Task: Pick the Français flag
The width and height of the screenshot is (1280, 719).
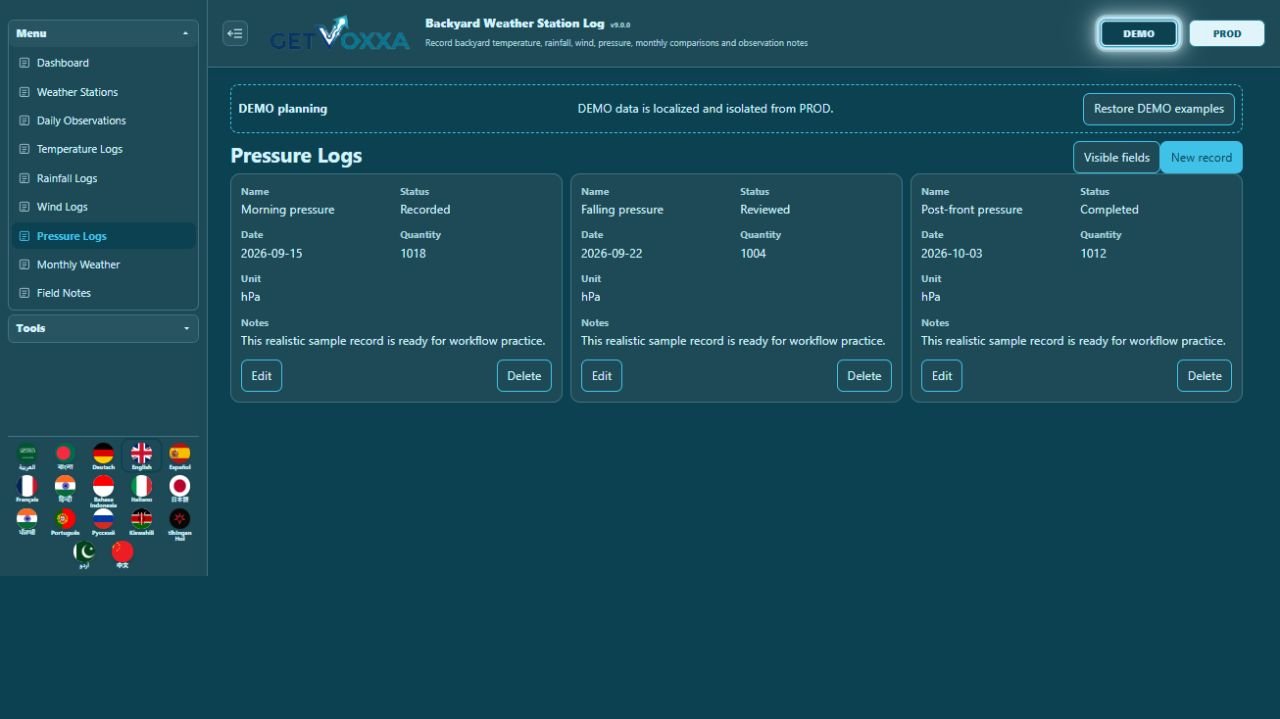Action: 27,489
